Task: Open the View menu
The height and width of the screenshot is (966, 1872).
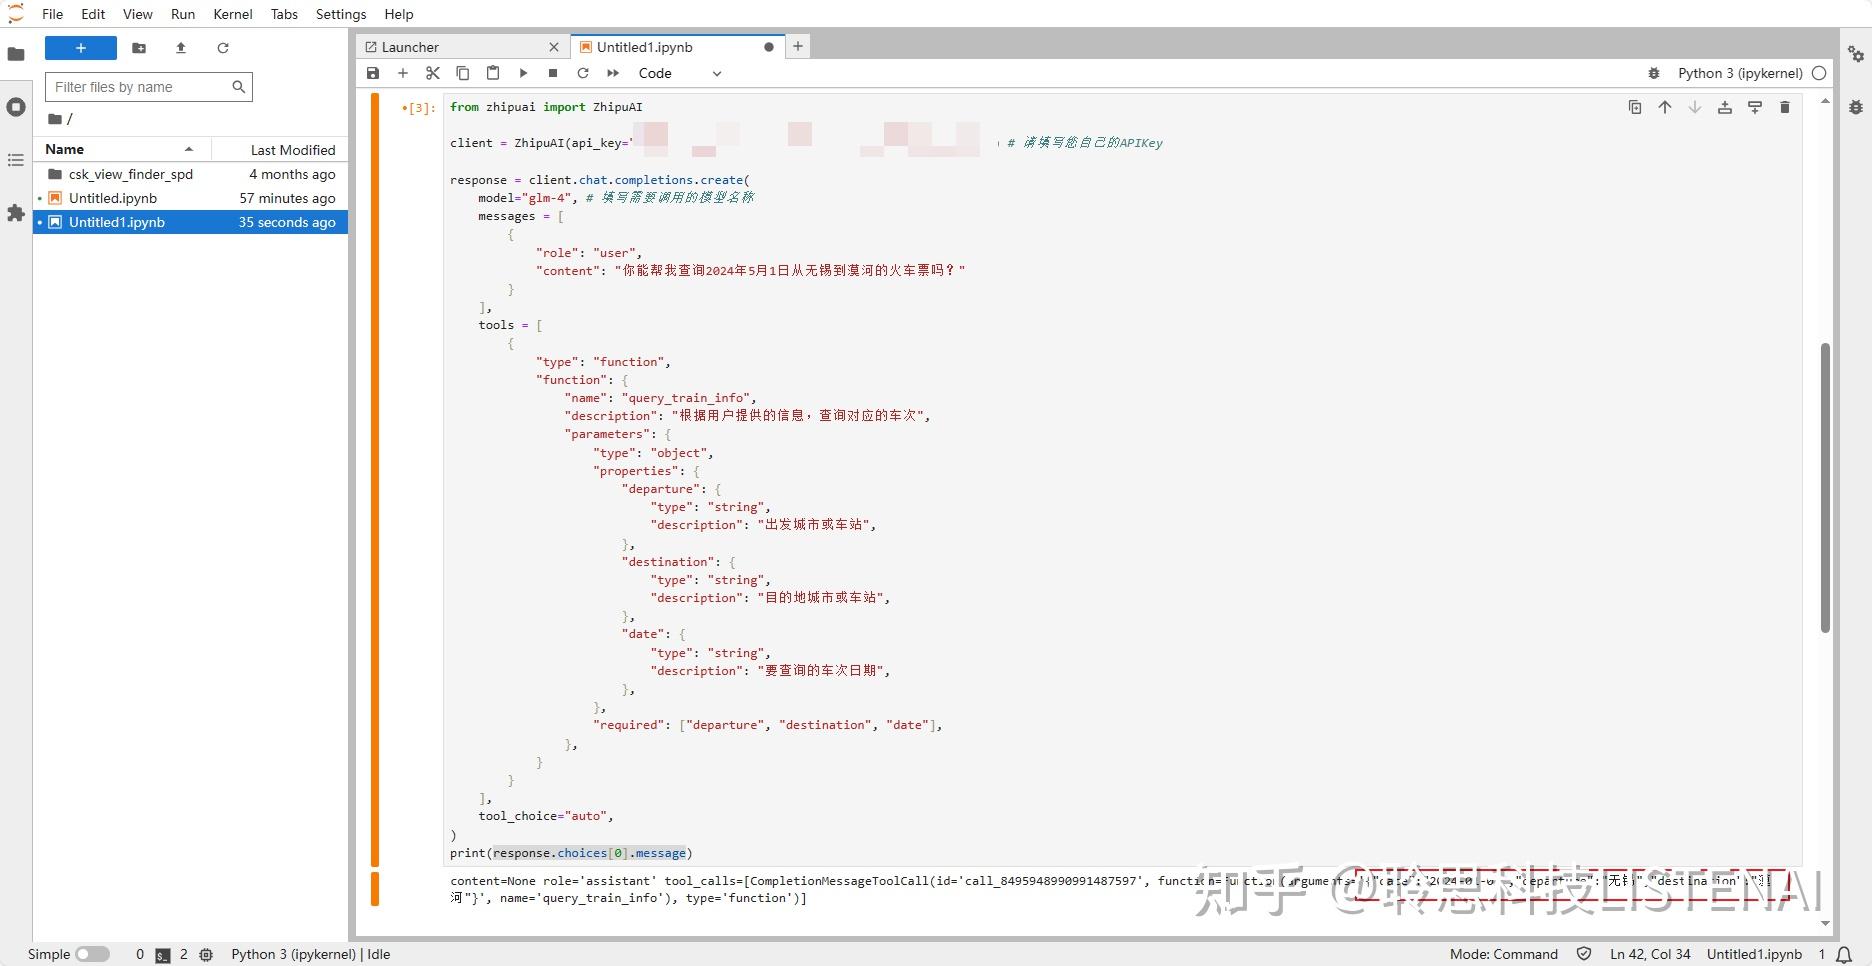Action: point(138,14)
